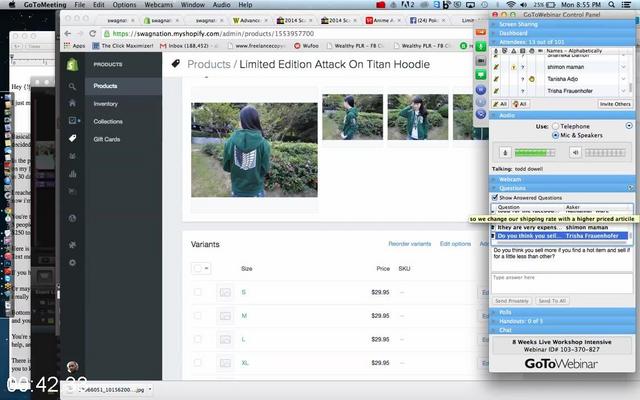Screen dimensions: 640x400
Task: Click the Send Privately button
Action: pyautogui.click(x=512, y=301)
